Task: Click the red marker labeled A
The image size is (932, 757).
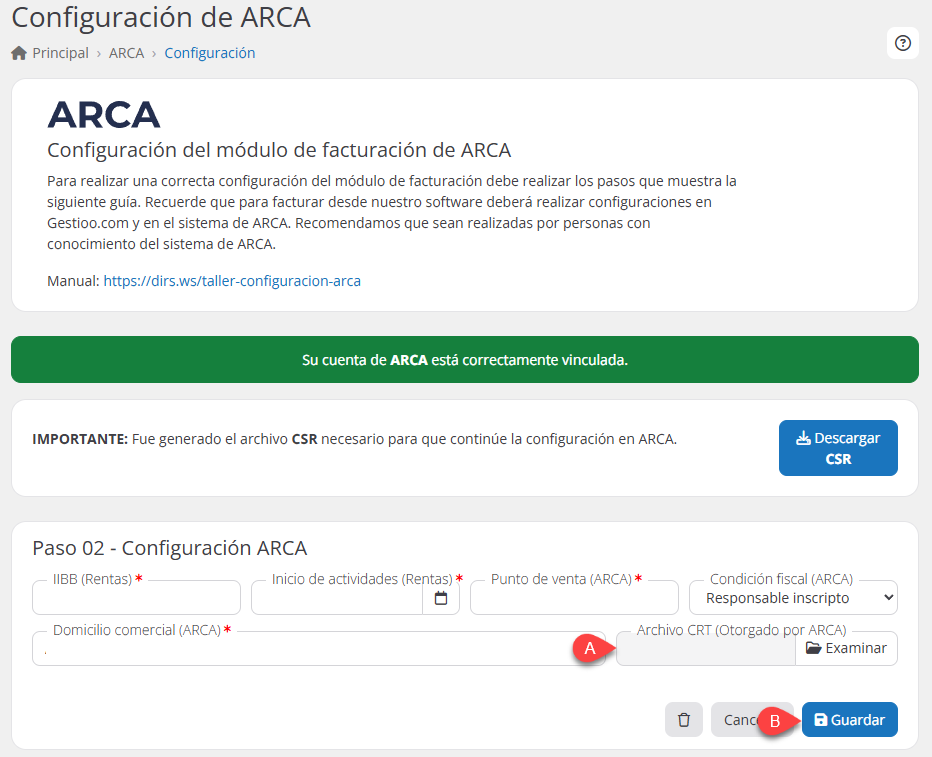Action: (x=589, y=649)
